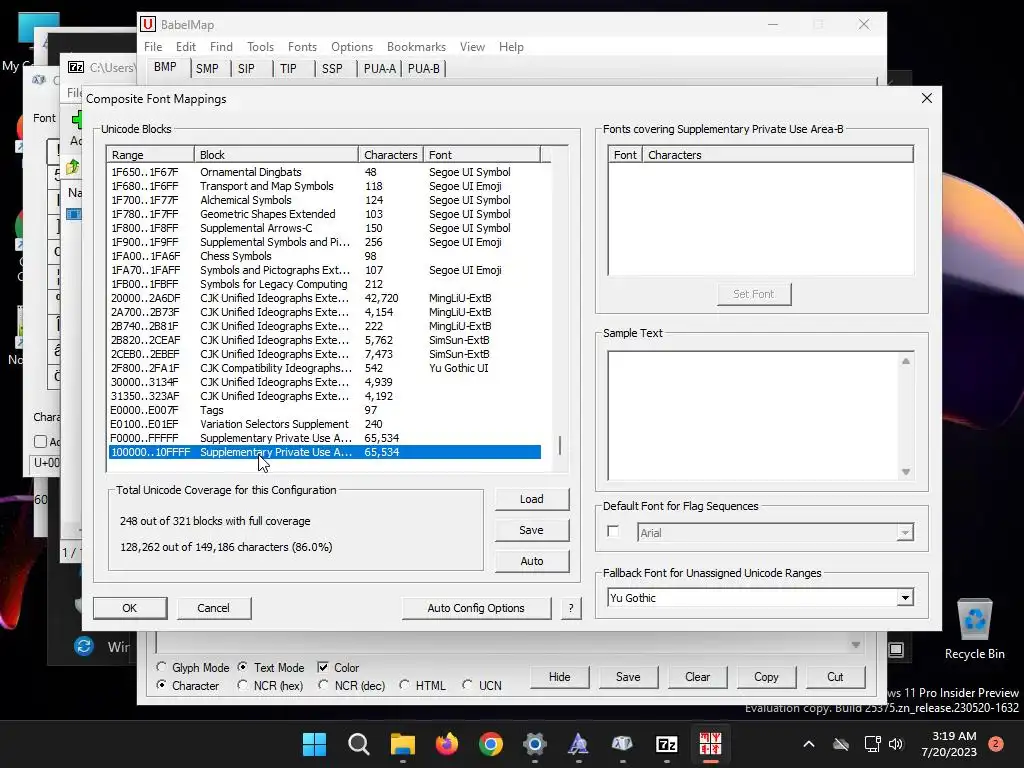Open notification badge in tray
The width and height of the screenshot is (1024, 768).
996,744
